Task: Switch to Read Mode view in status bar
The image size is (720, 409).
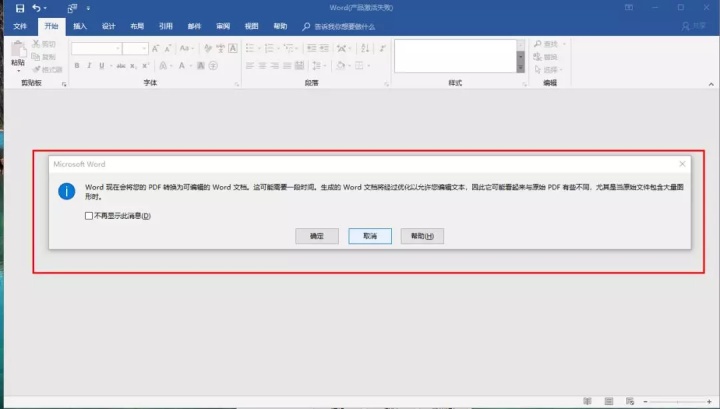Action: pyautogui.click(x=587, y=401)
